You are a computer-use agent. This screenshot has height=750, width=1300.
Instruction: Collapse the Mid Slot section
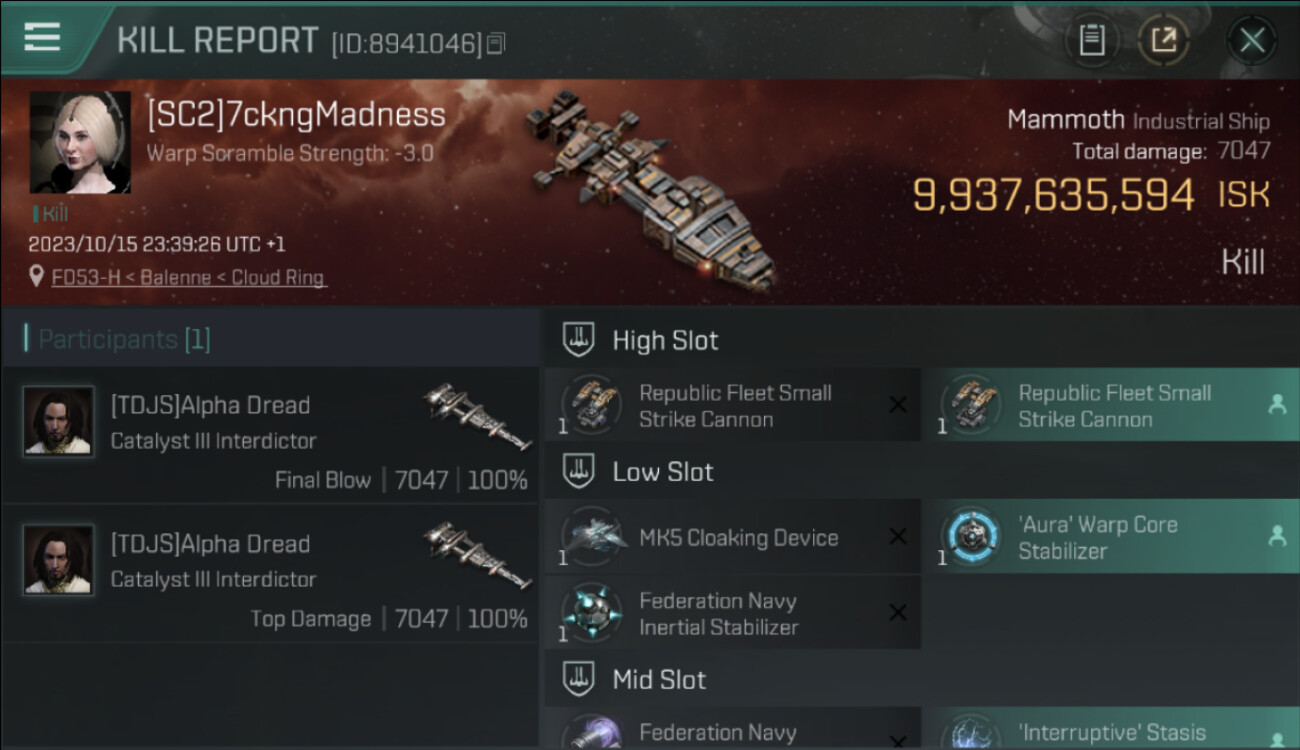point(578,680)
